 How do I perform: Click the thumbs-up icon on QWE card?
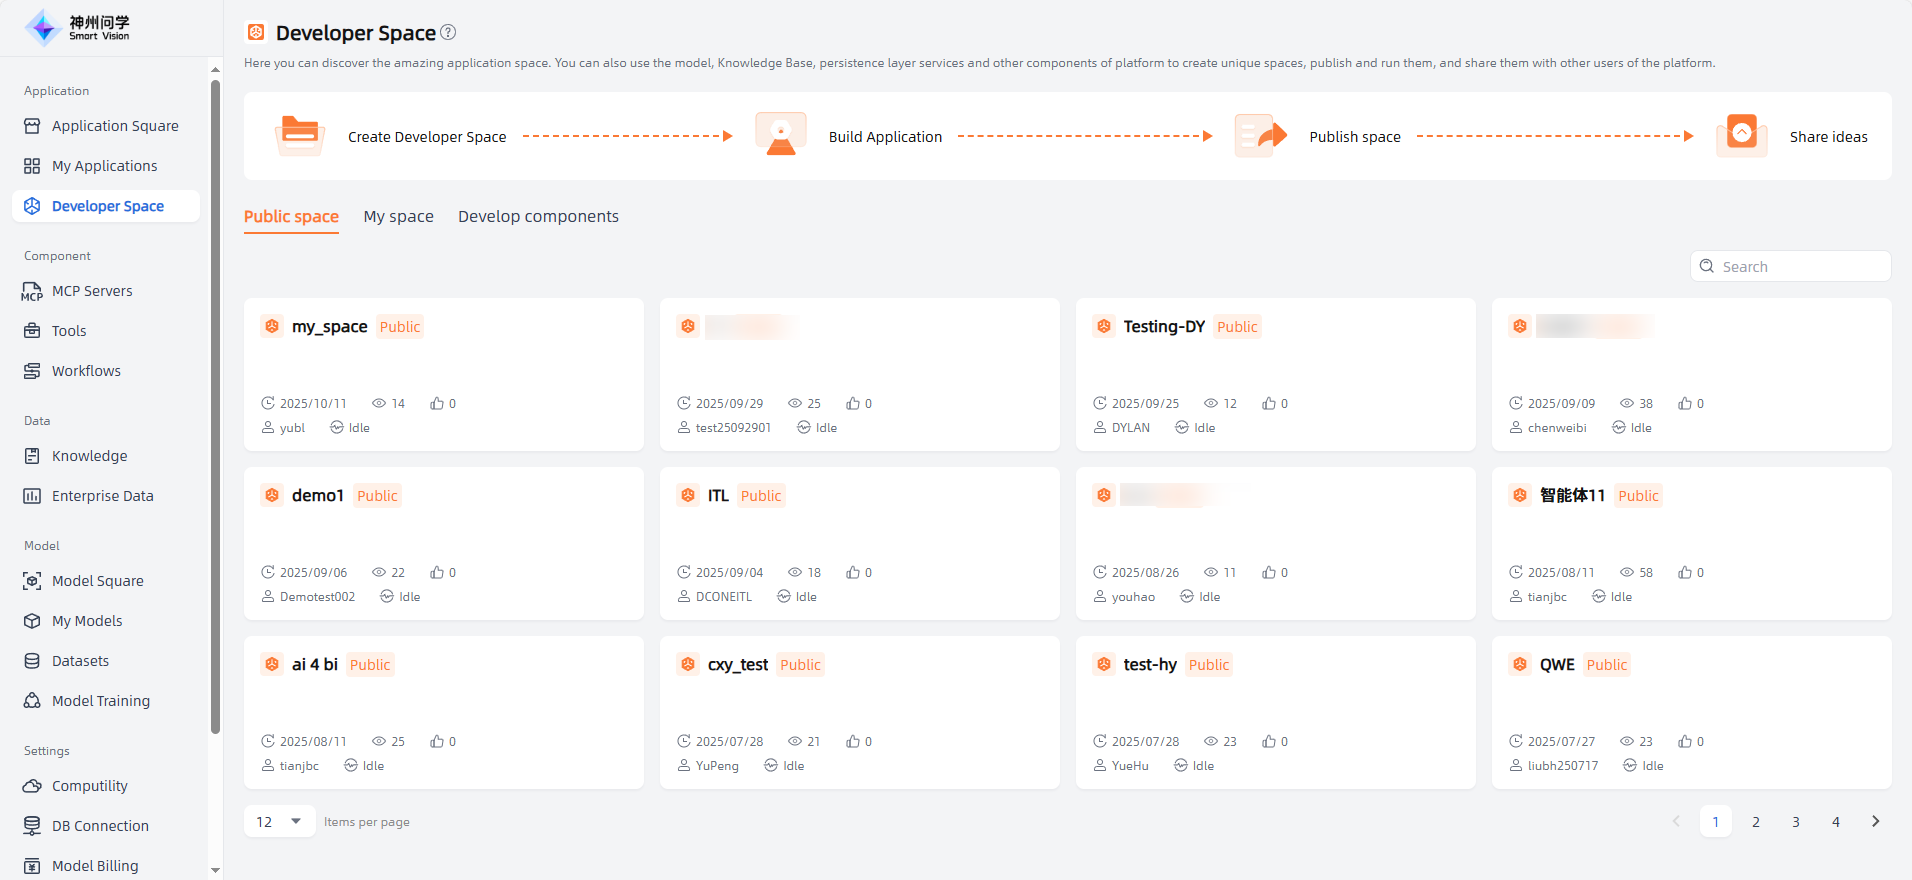point(1685,741)
